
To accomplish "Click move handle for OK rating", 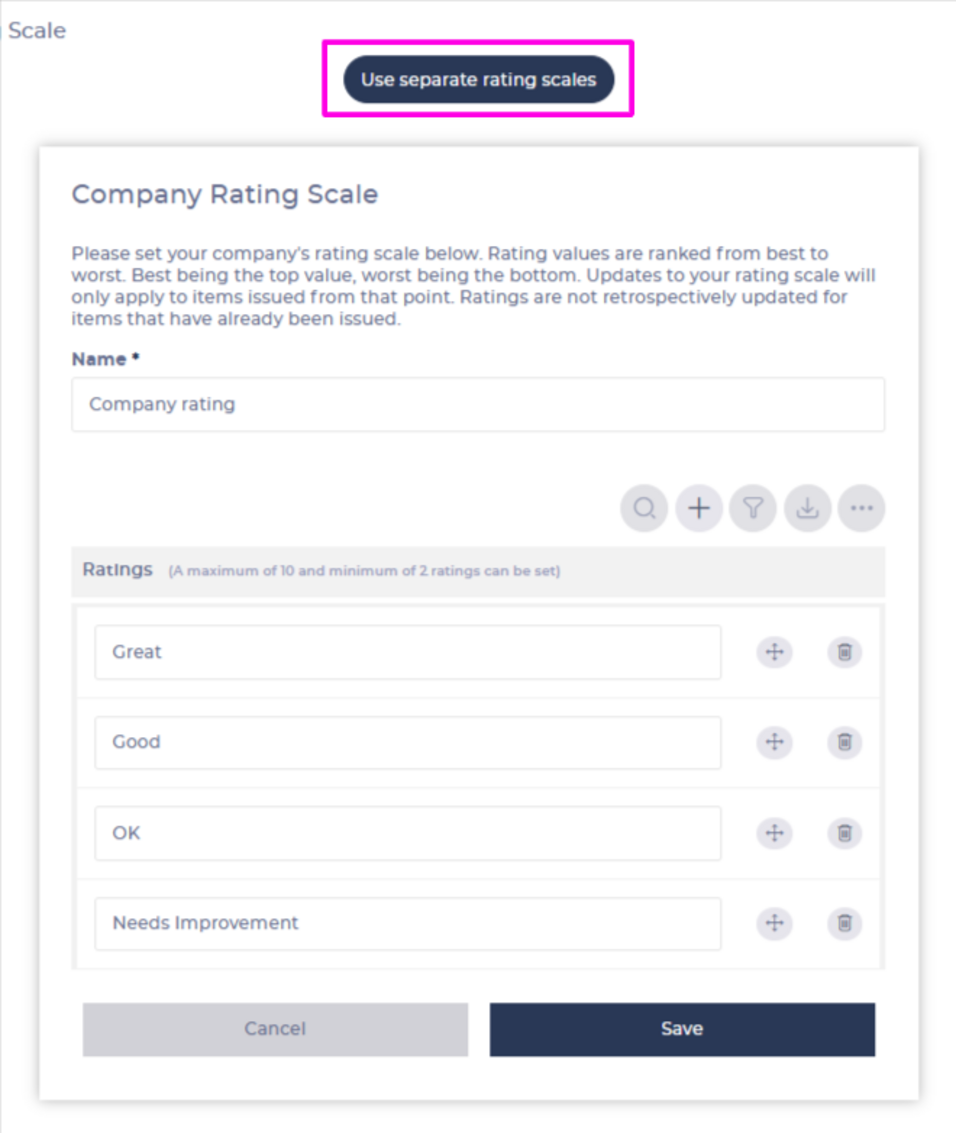I will (773, 832).
